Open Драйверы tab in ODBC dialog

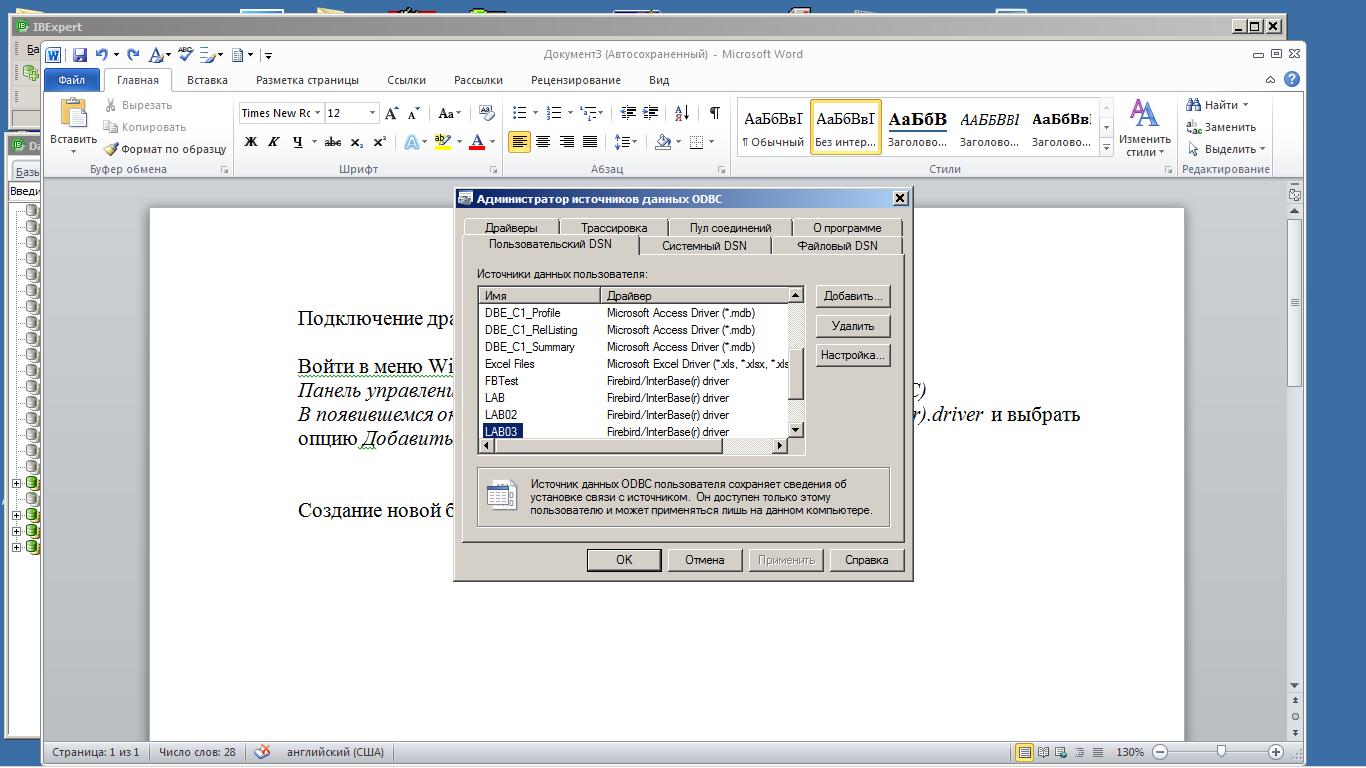511,227
